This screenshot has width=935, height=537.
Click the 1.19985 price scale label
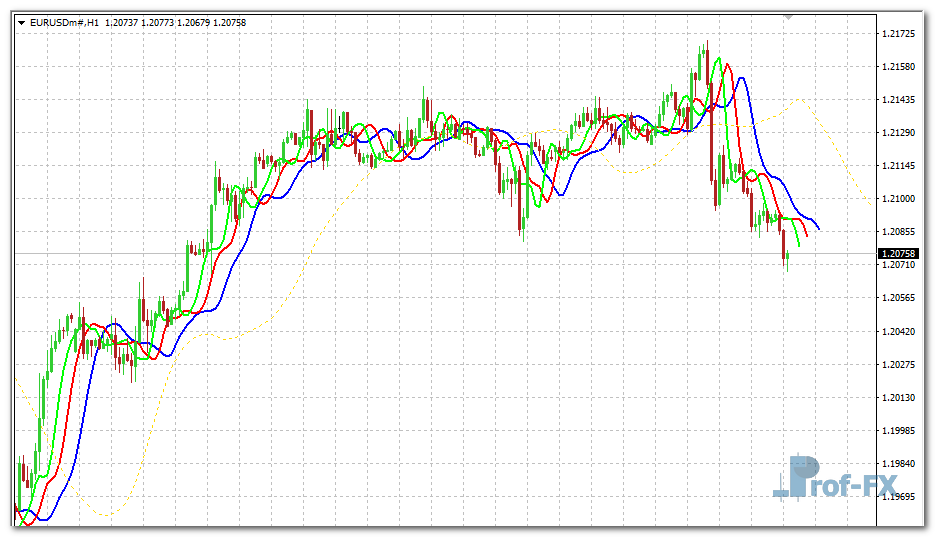tap(900, 430)
